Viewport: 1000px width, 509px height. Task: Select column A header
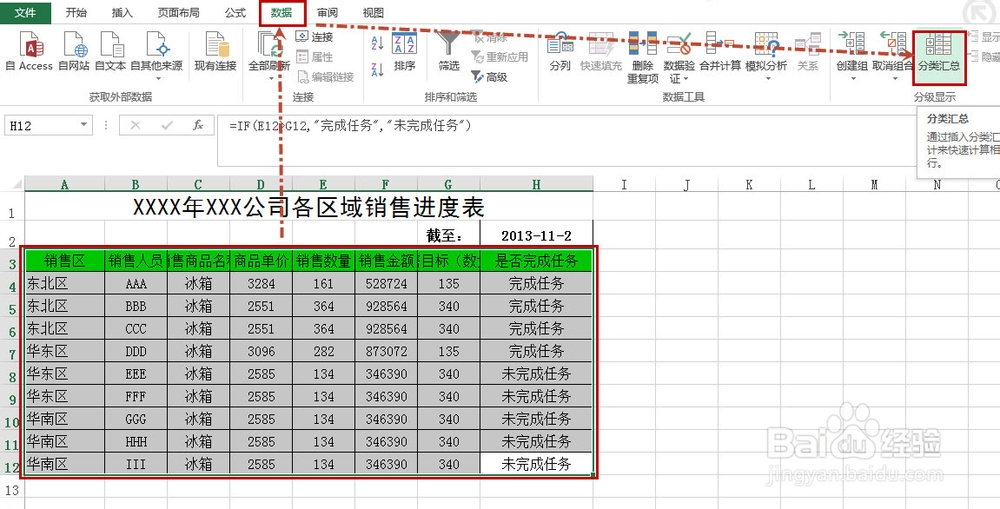click(64, 184)
